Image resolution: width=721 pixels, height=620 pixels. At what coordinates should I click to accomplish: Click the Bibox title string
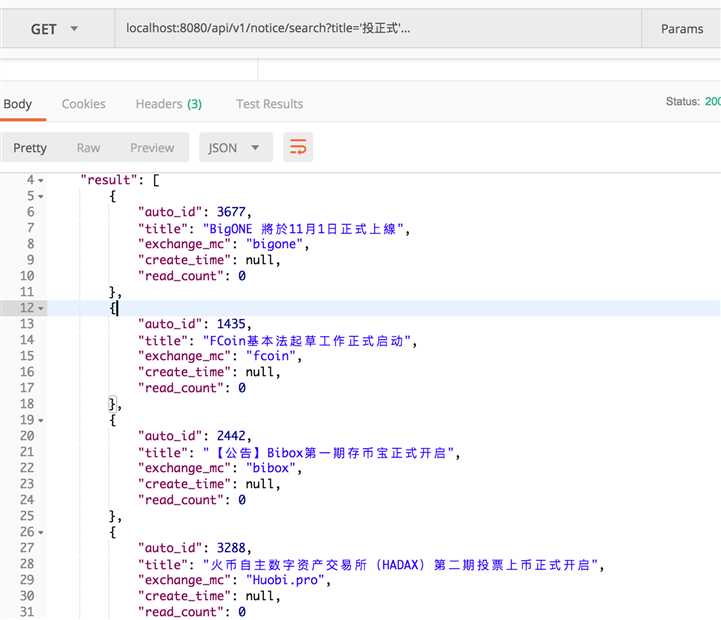[328, 453]
